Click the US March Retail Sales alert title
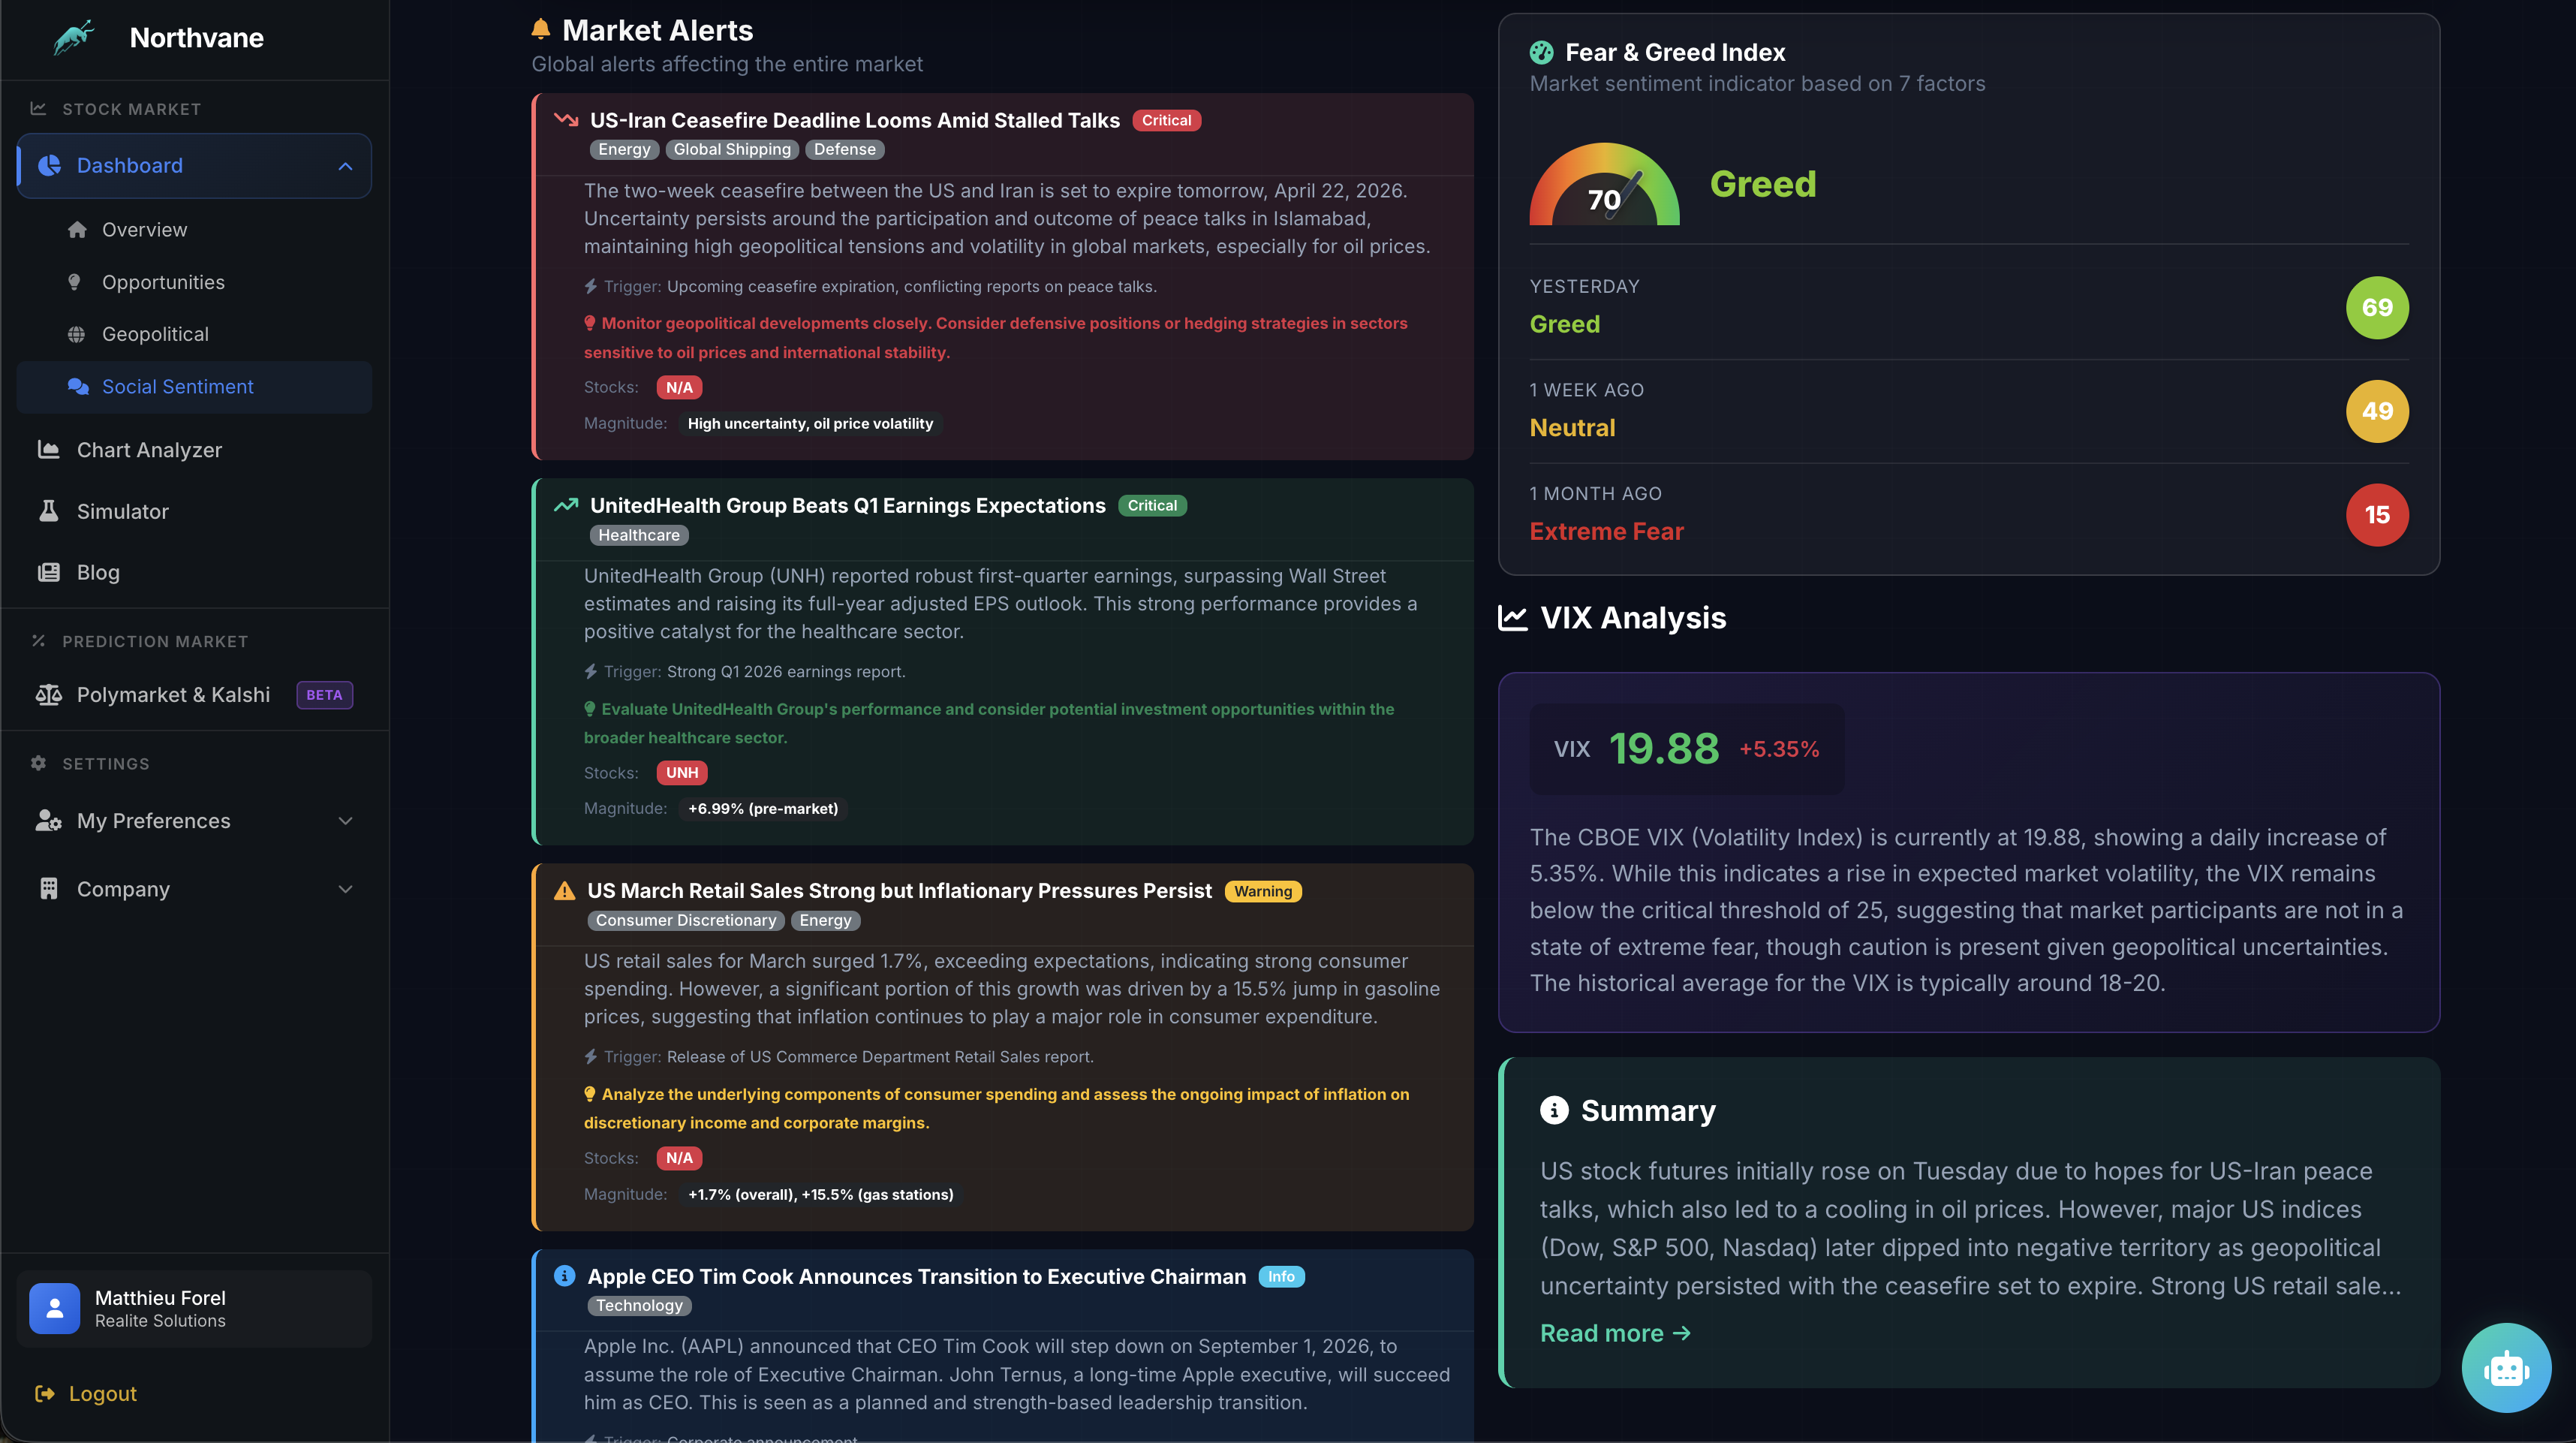Image resolution: width=2576 pixels, height=1443 pixels. pos(899,890)
